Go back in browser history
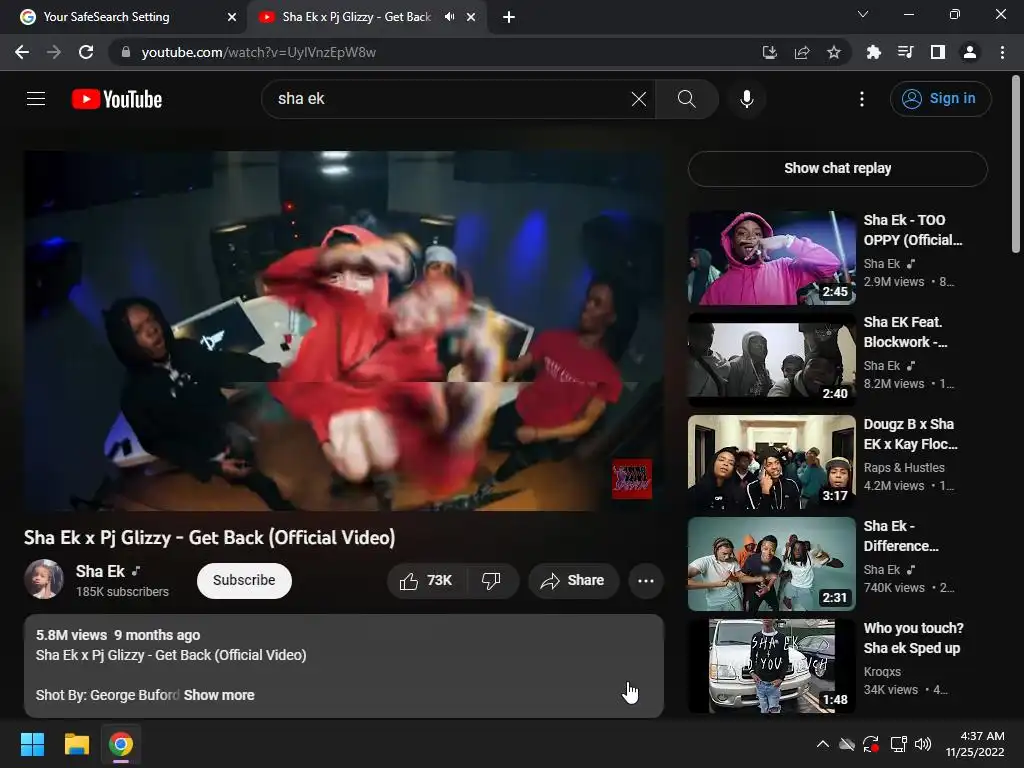 click(x=22, y=52)
